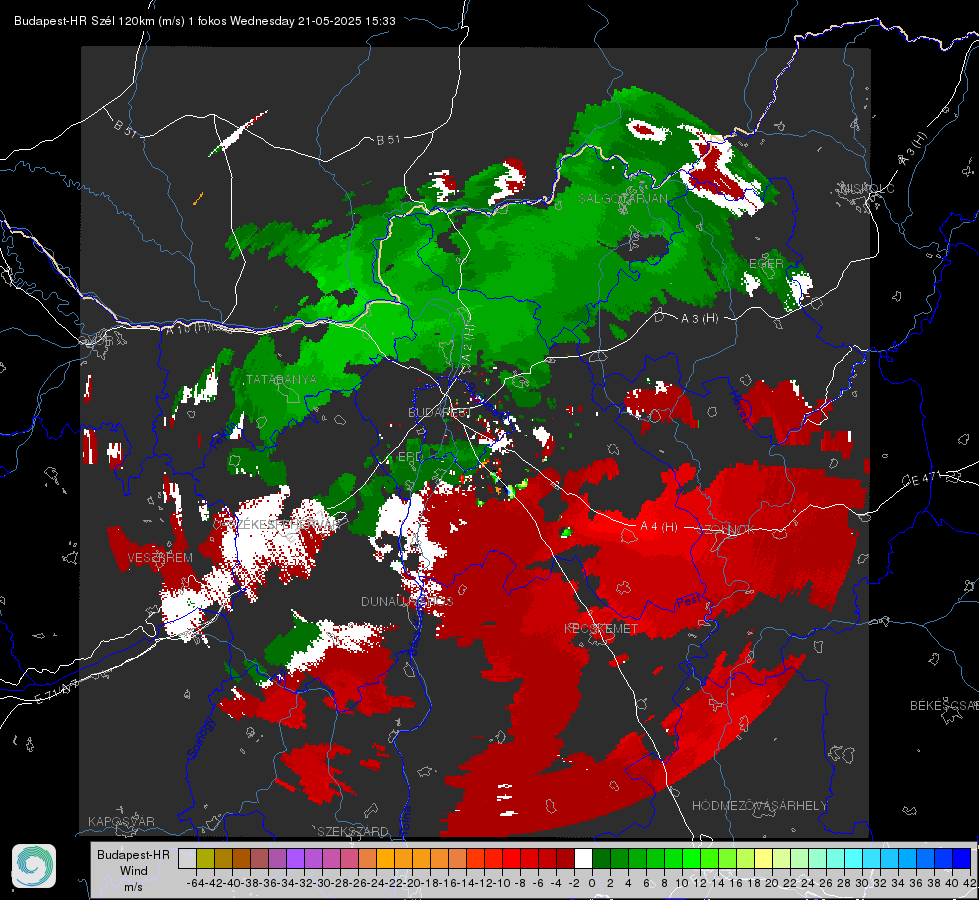Select the -10 legend value
The image size is (979, 900).
502,883
